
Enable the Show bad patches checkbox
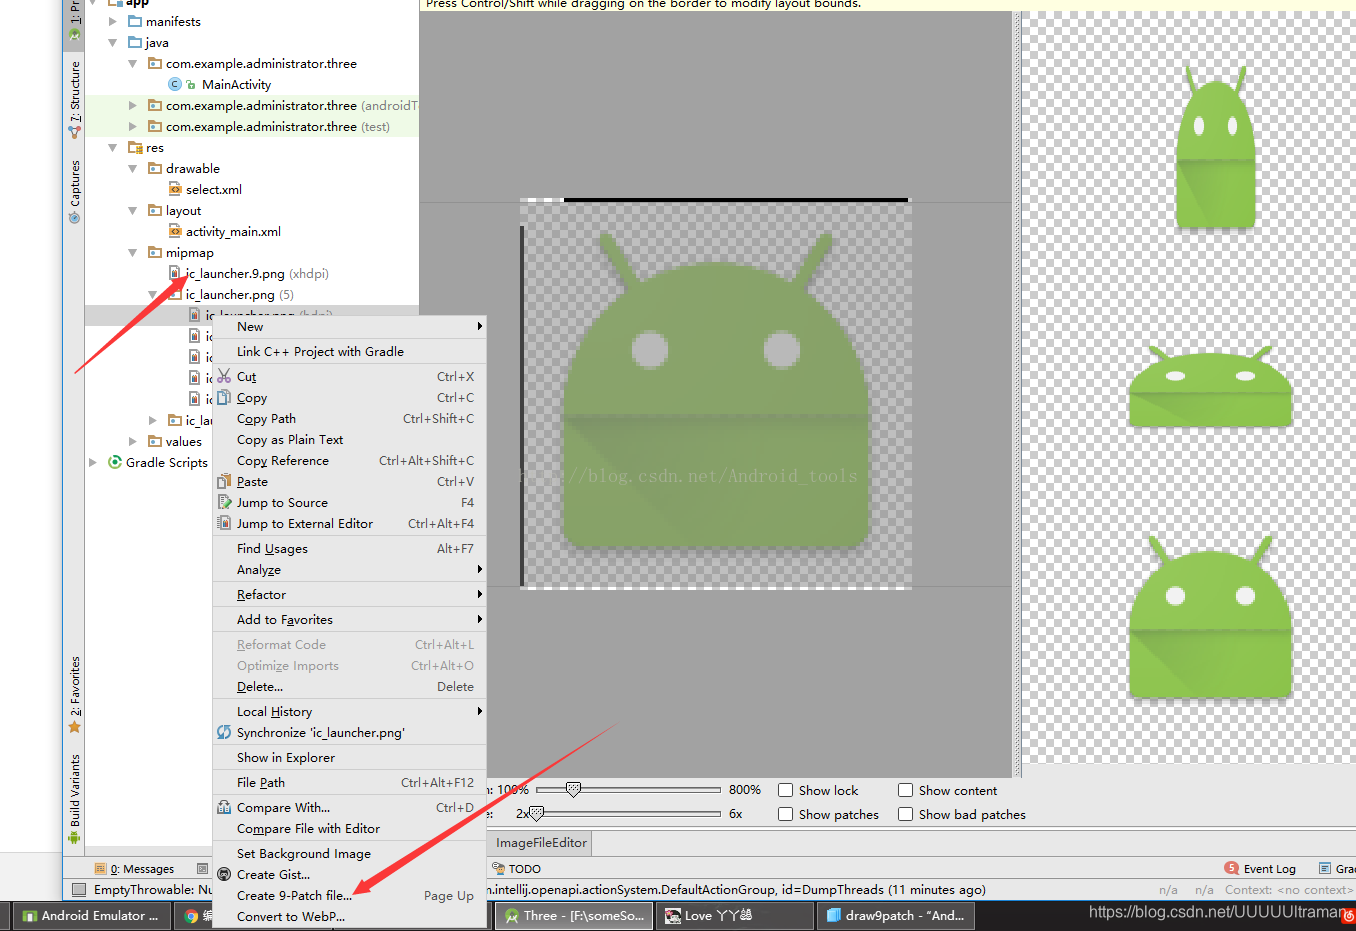tap(905, 814)
